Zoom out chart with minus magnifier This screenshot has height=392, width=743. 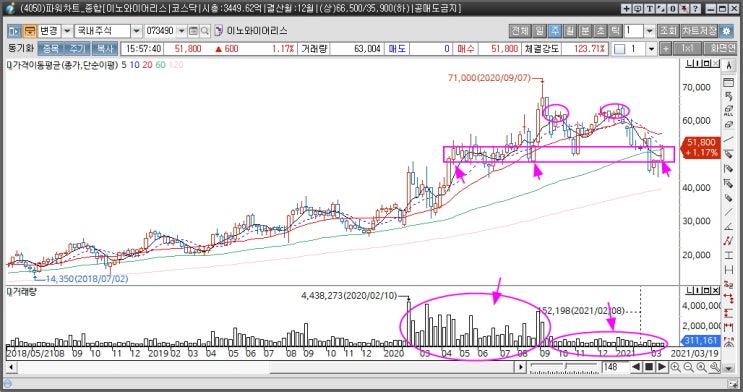[688, 367]
